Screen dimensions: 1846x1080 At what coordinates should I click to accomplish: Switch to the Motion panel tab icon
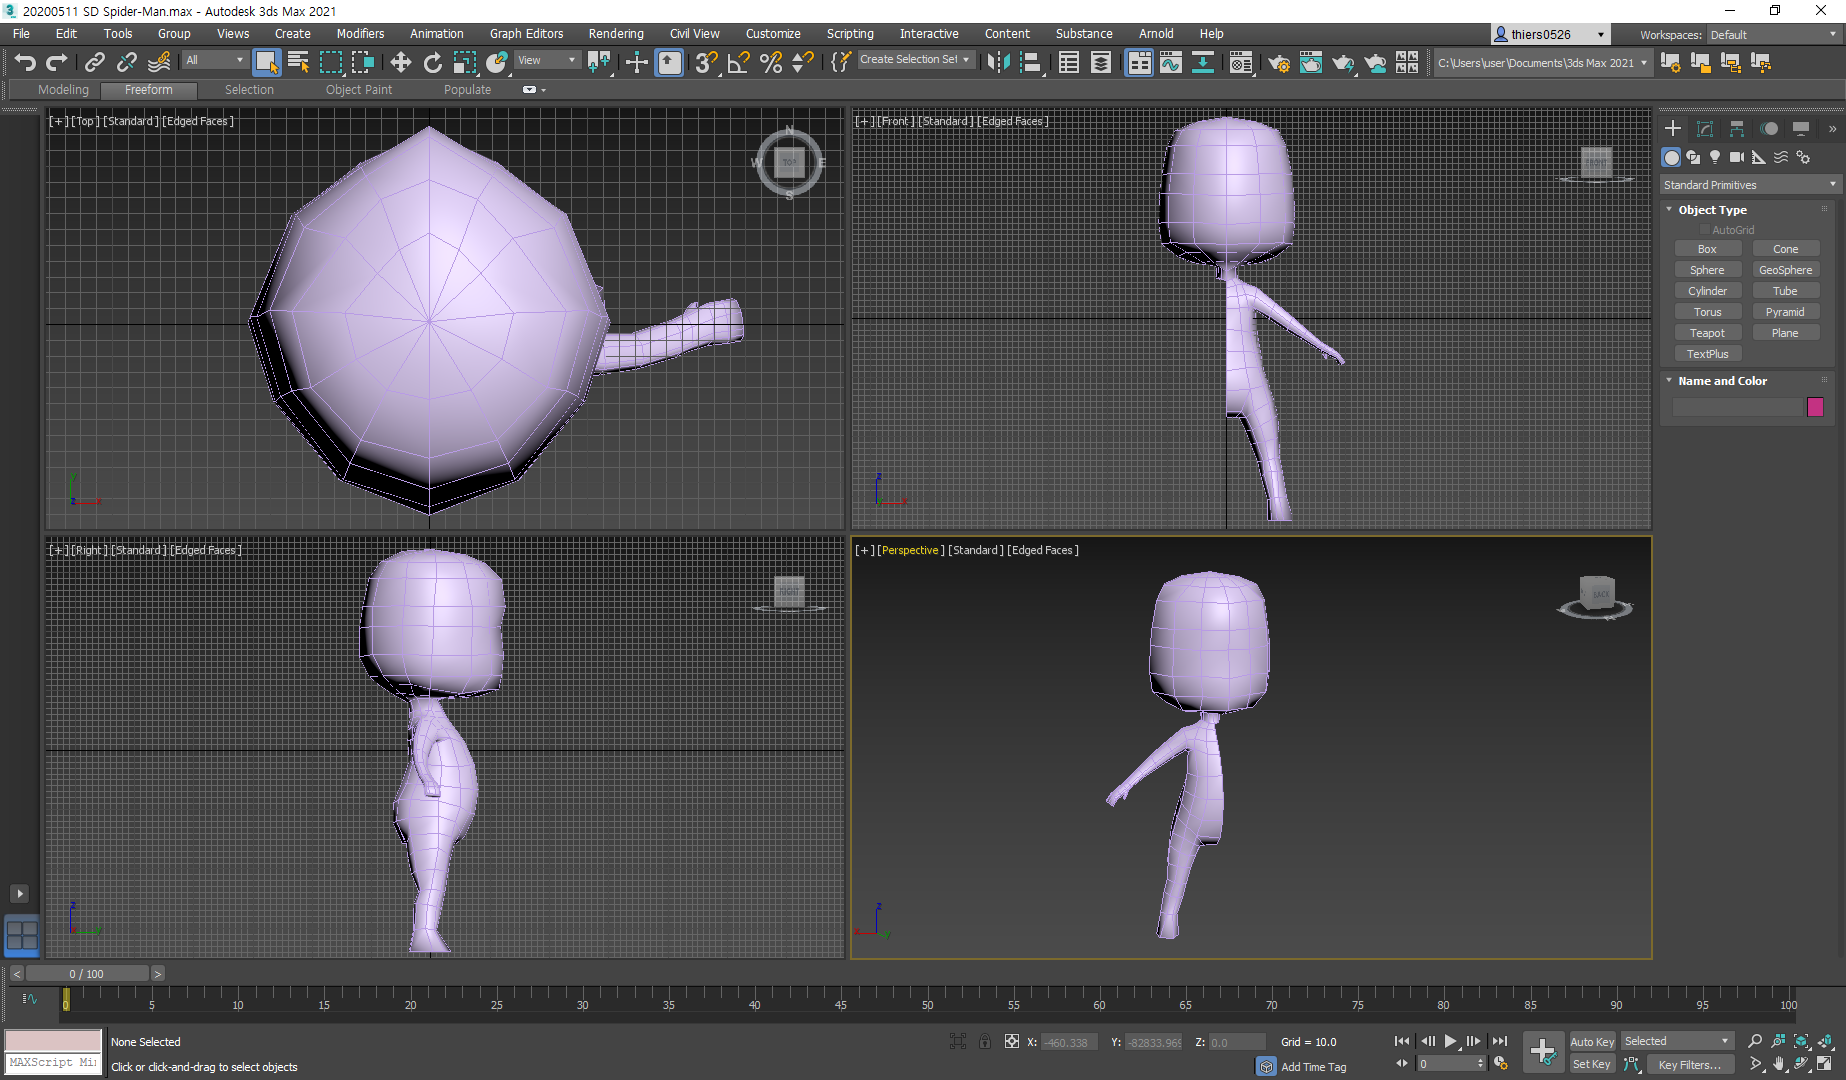(x=1769, y=129)
